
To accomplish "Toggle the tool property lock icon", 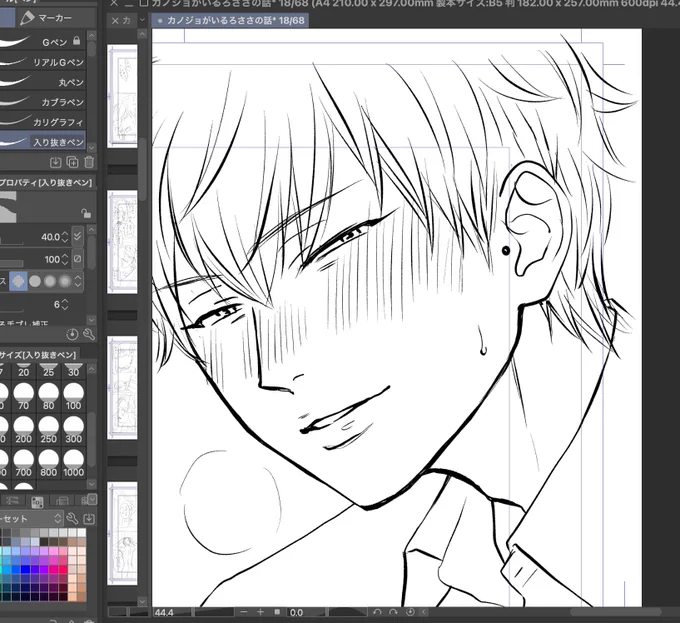I will coord(86,213).
